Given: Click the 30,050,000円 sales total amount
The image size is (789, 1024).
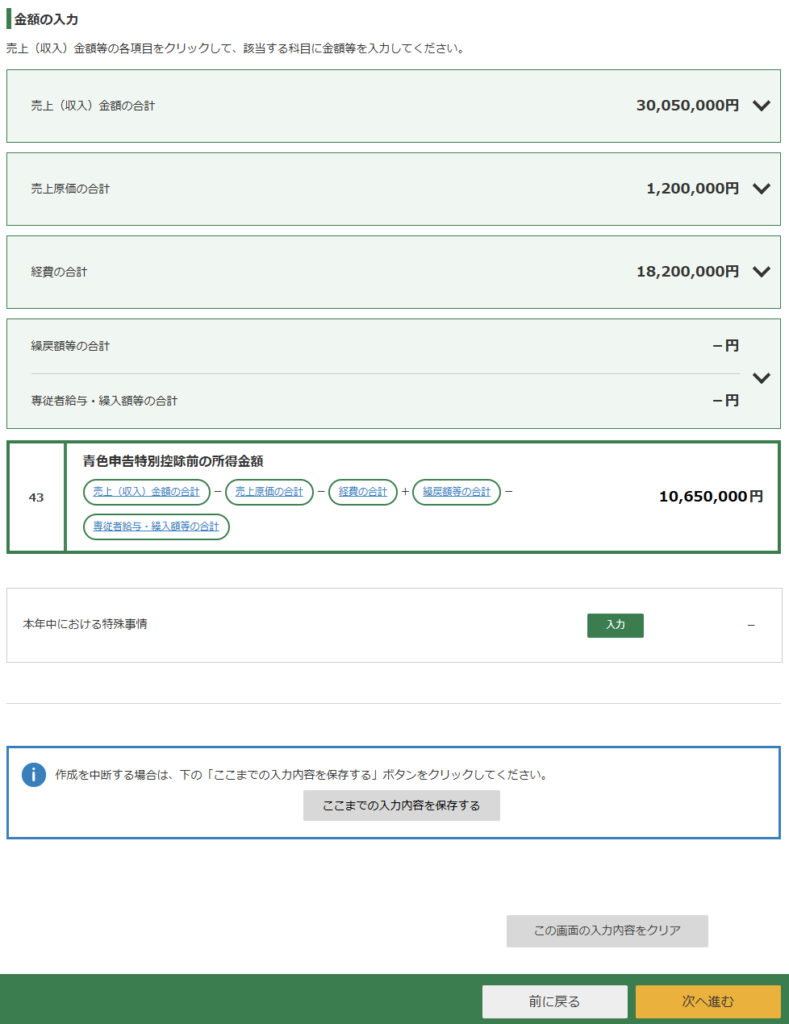Looking at the screenshot, I should tap(687, 106).
